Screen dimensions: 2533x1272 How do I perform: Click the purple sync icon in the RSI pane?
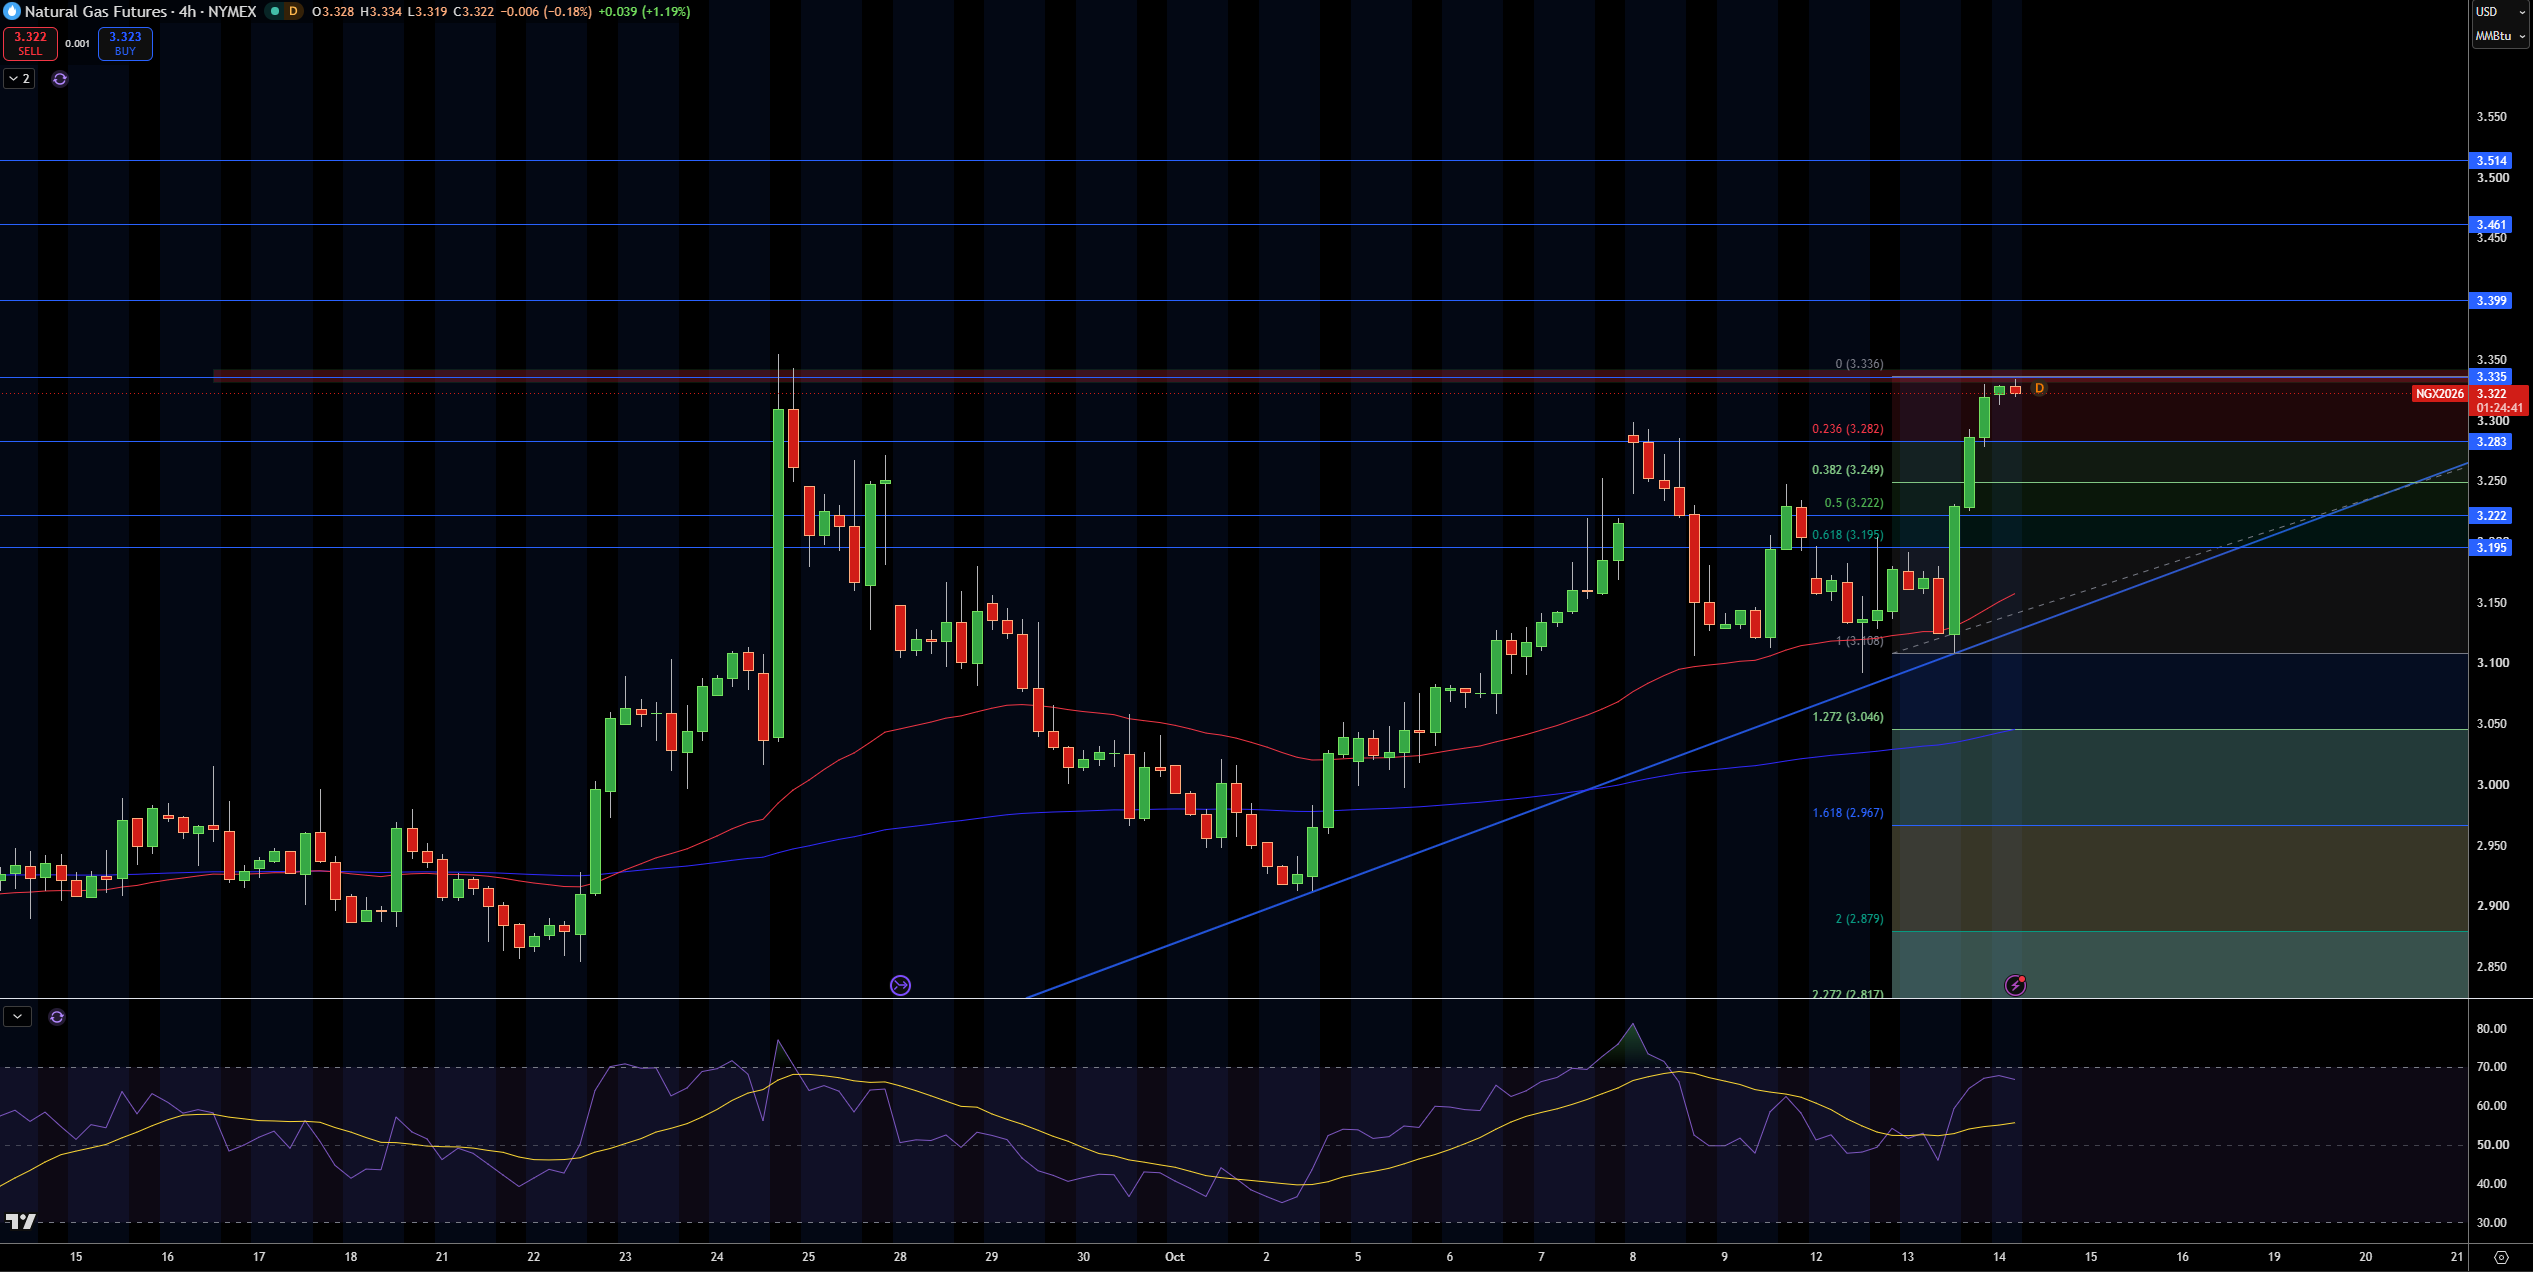tap(57, 1017)
